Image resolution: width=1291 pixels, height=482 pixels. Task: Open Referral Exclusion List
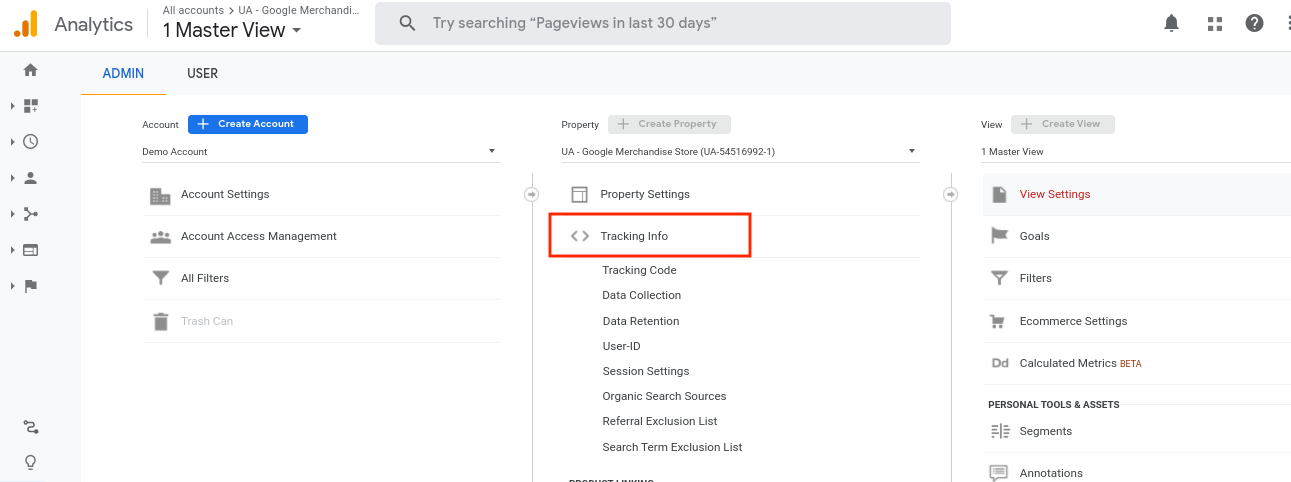pyautogui.click(x=660, y=421)
